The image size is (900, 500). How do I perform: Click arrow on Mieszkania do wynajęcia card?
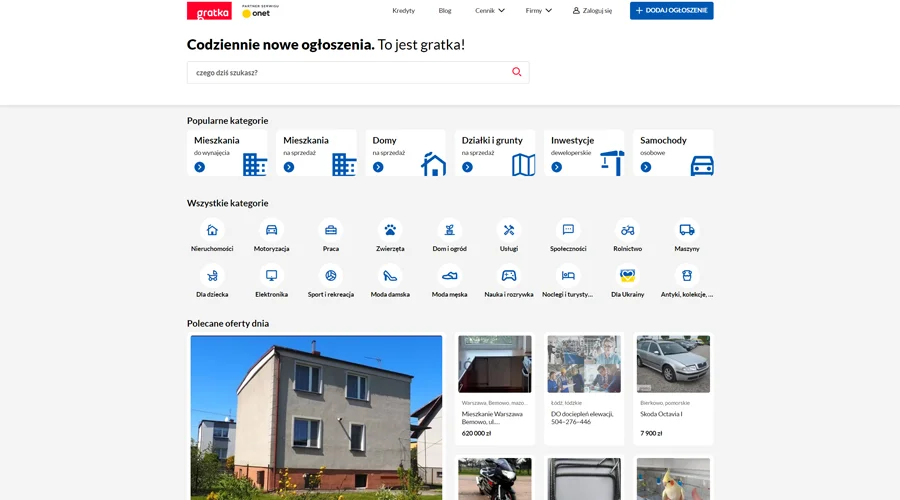(x=200, y=167)
